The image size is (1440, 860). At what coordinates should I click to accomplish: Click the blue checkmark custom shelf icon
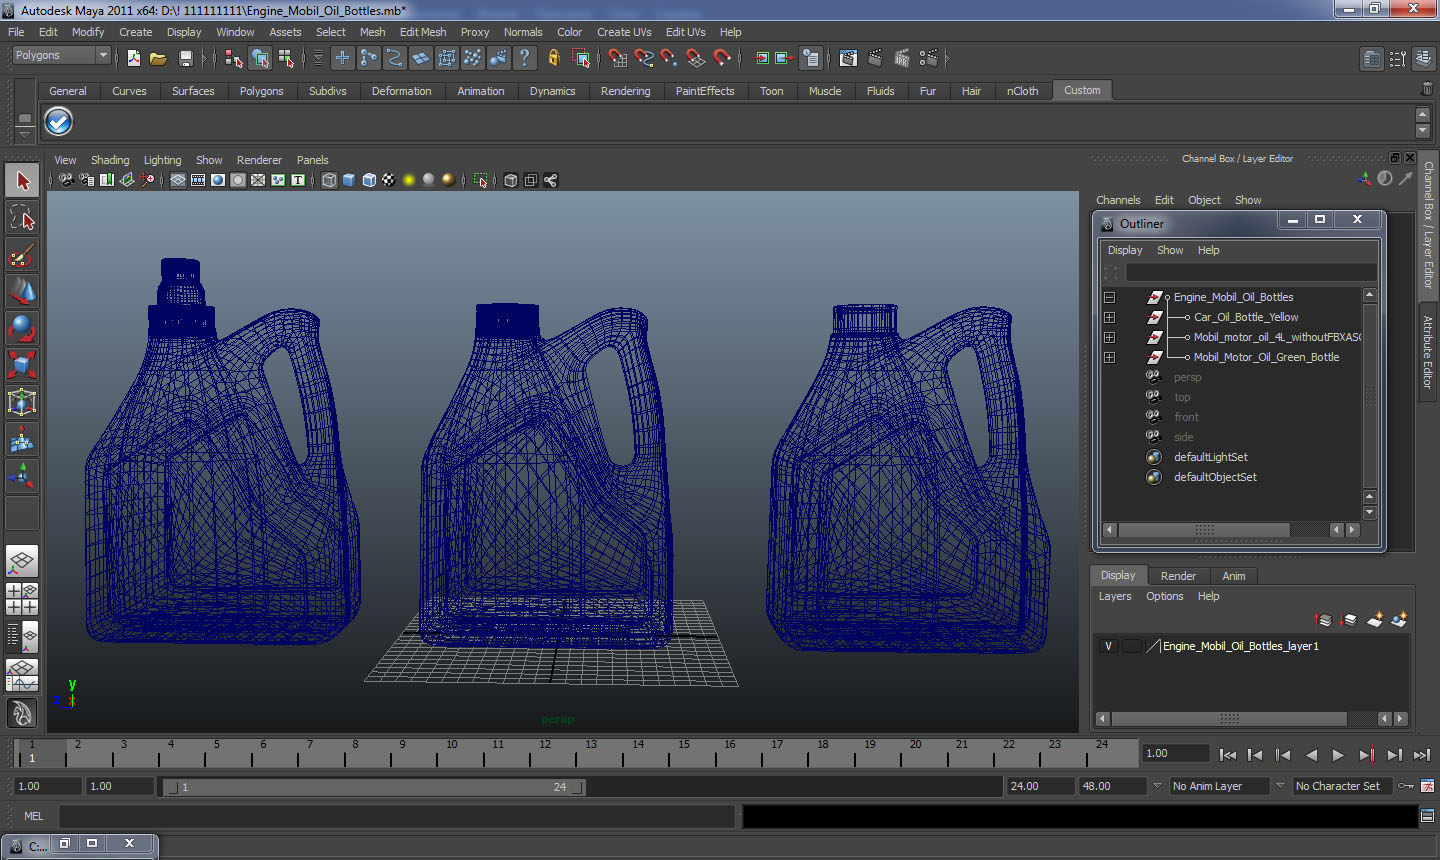tap(59, 122)
